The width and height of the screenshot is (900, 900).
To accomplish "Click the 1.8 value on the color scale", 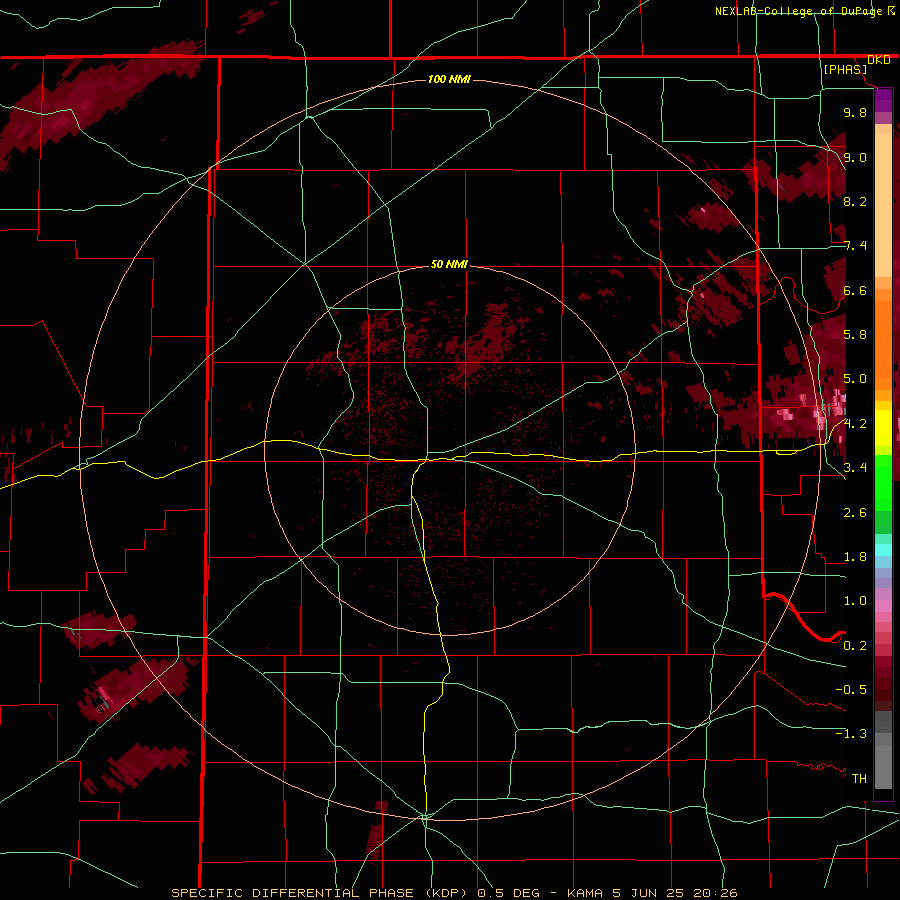I will (855, 557).
